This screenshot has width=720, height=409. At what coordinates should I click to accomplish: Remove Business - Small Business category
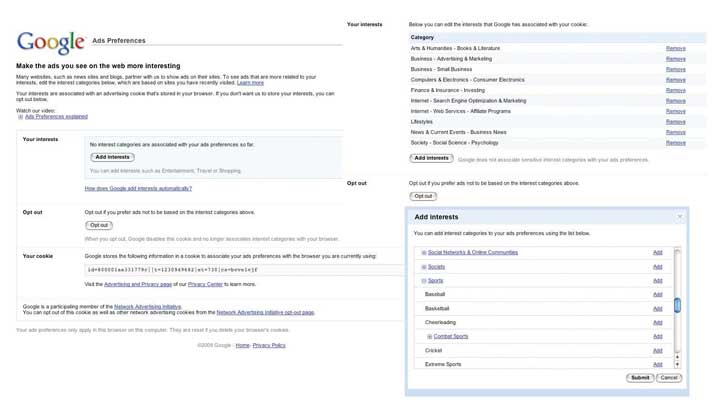(675, 70)
